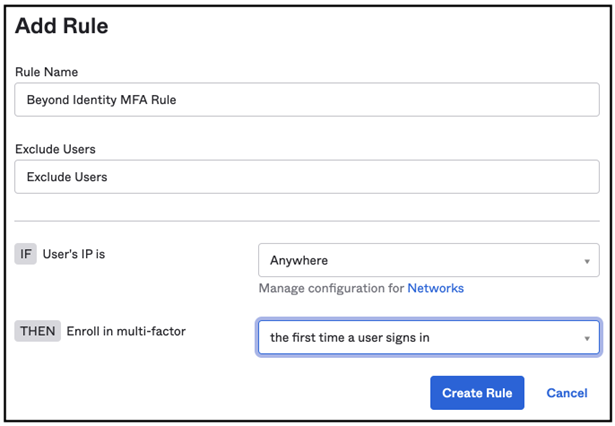
Task: Open the Networks configuration link
Action: click(435, 288)
